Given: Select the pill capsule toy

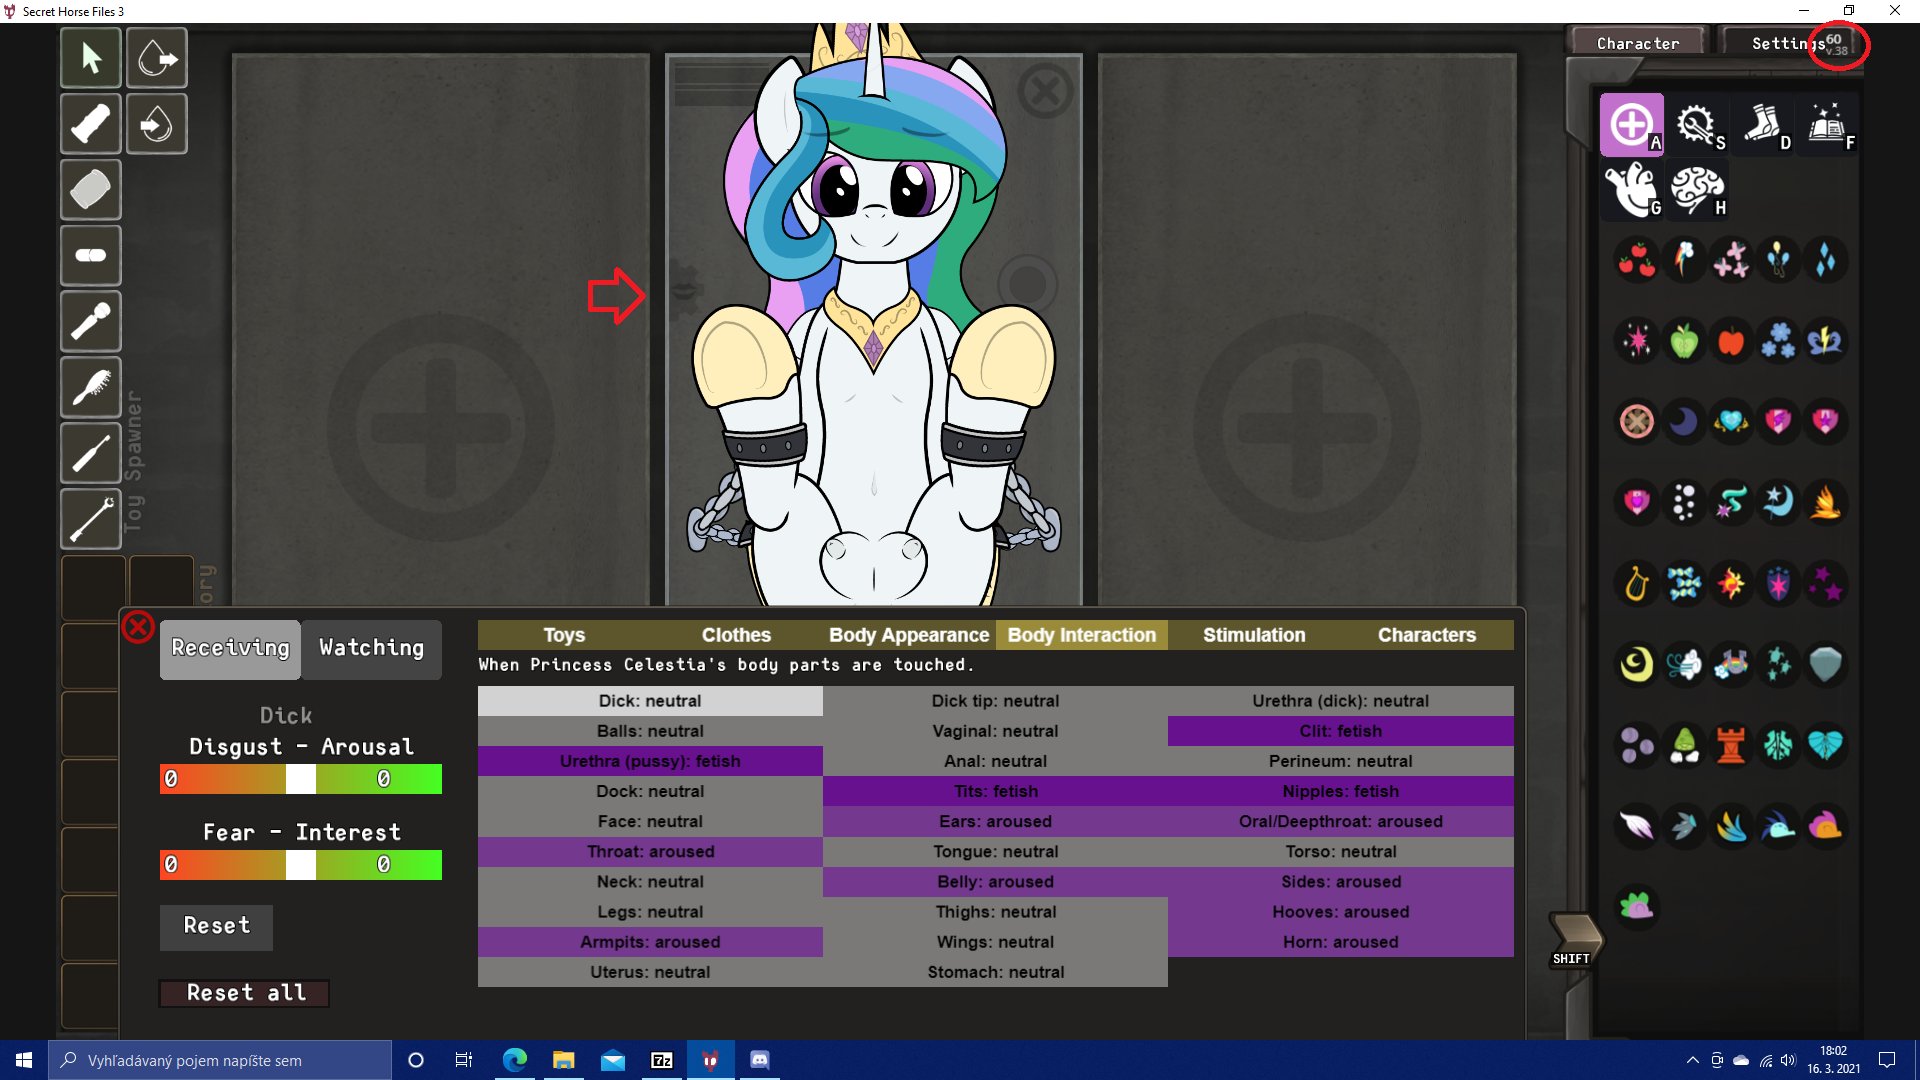Looking at the screenshot, I should tap(91, 256).
